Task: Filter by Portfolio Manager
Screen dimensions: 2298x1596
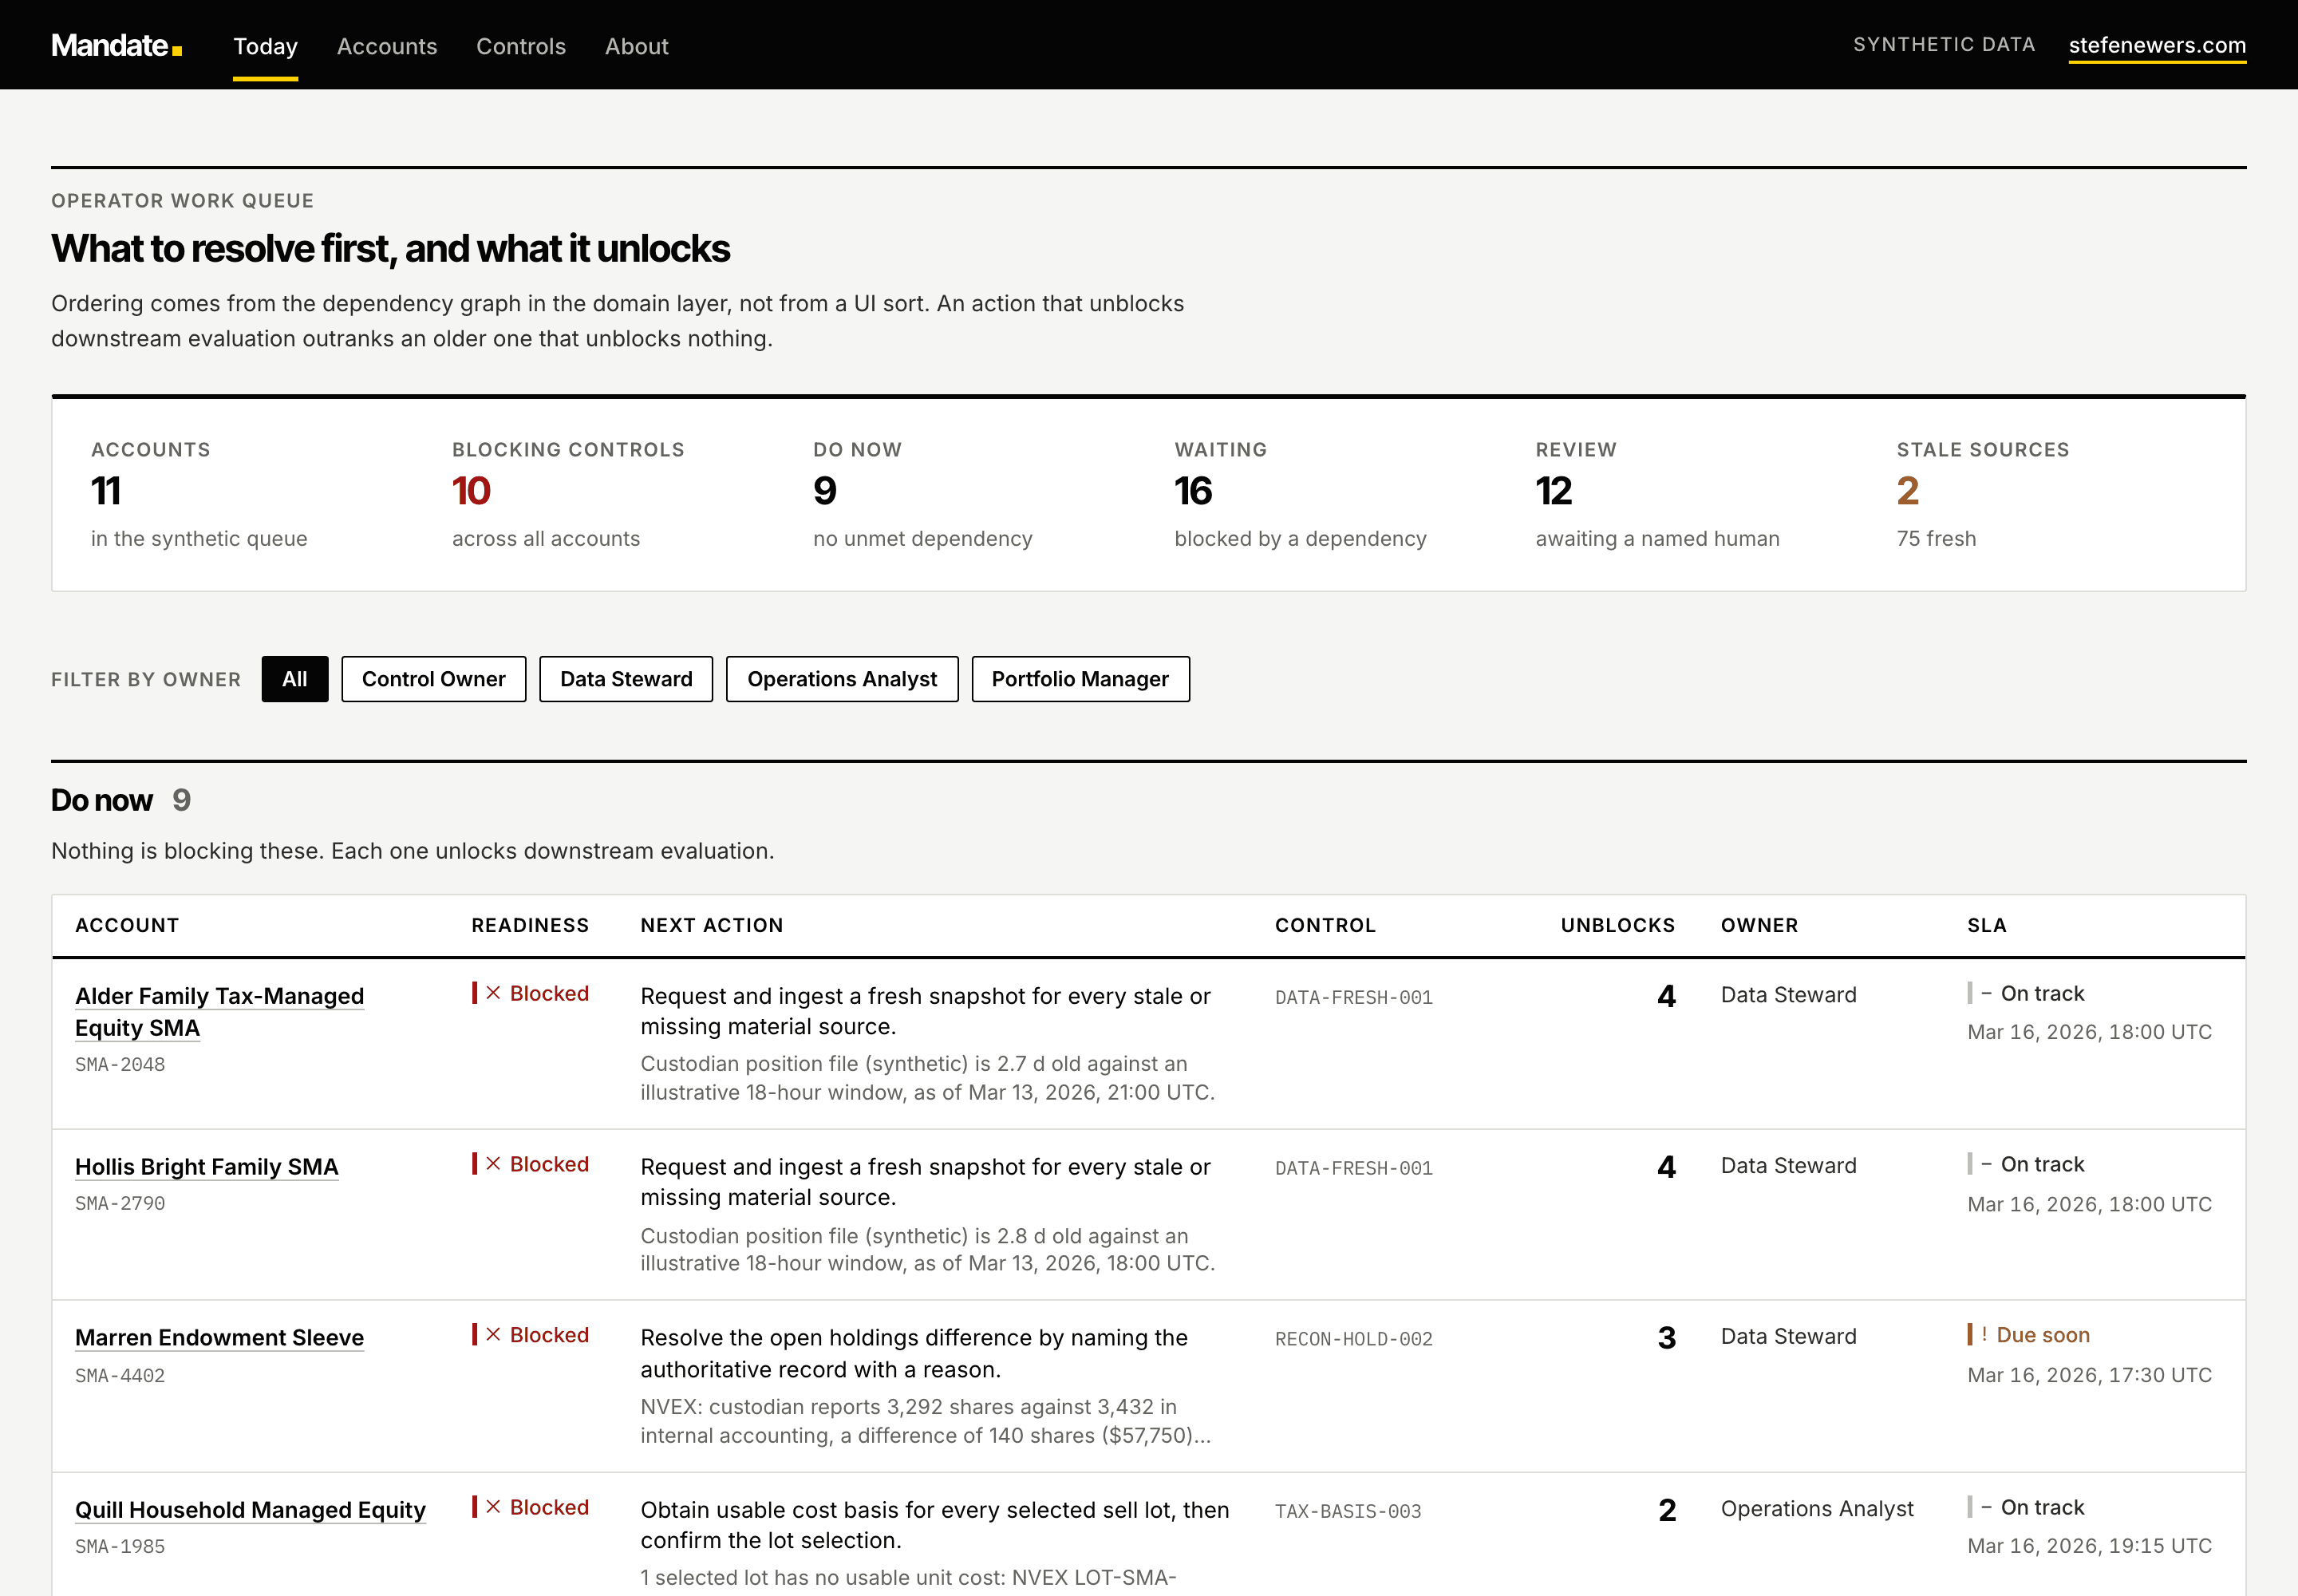Action: pyautogui.click(x=1080, y=679)
